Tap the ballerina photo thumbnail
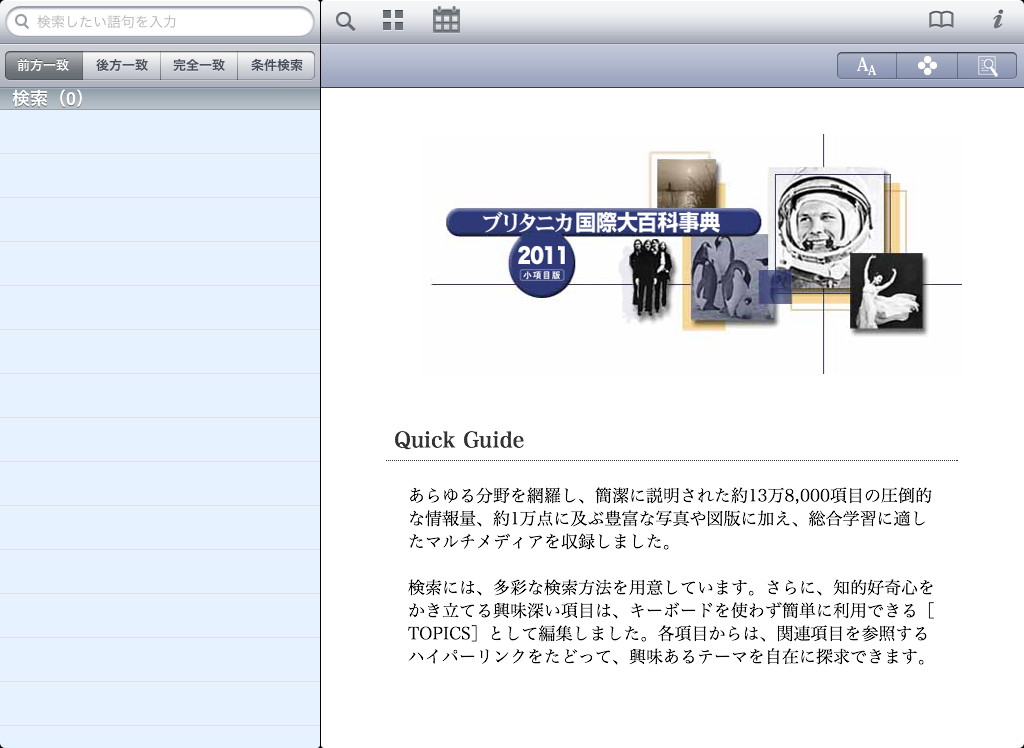The image size is (1024, 748). click(x=886, y=290)
